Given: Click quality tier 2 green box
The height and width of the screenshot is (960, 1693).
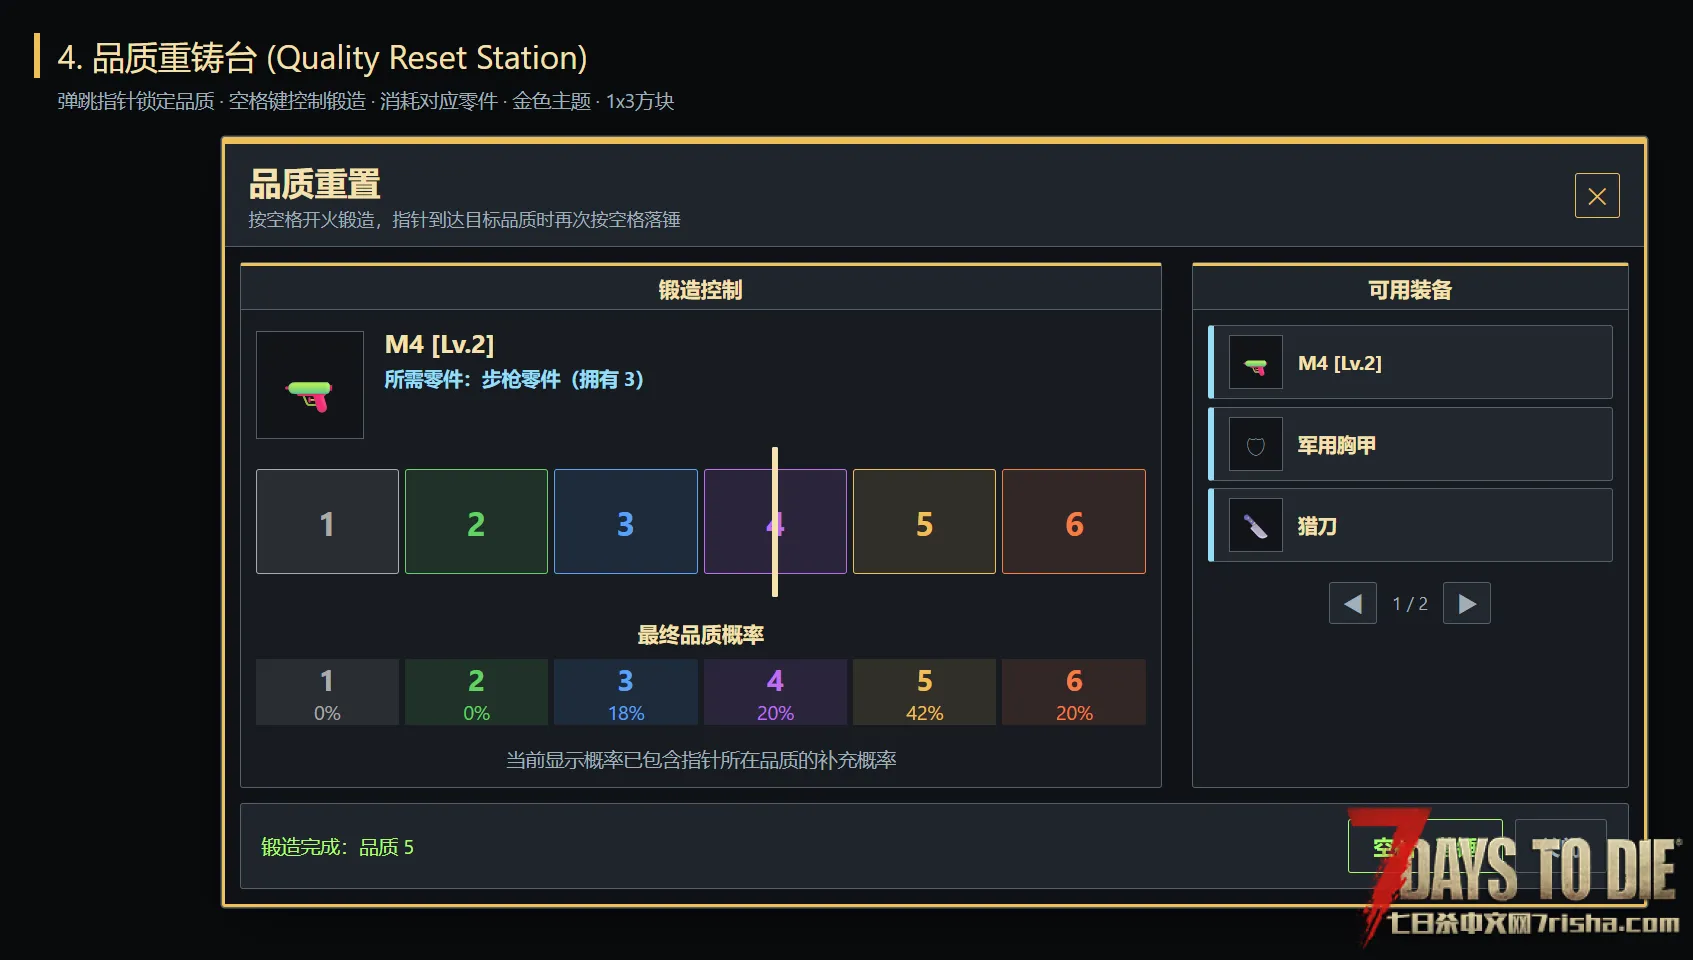Looking at the screenshot, I should click(476, 522).
